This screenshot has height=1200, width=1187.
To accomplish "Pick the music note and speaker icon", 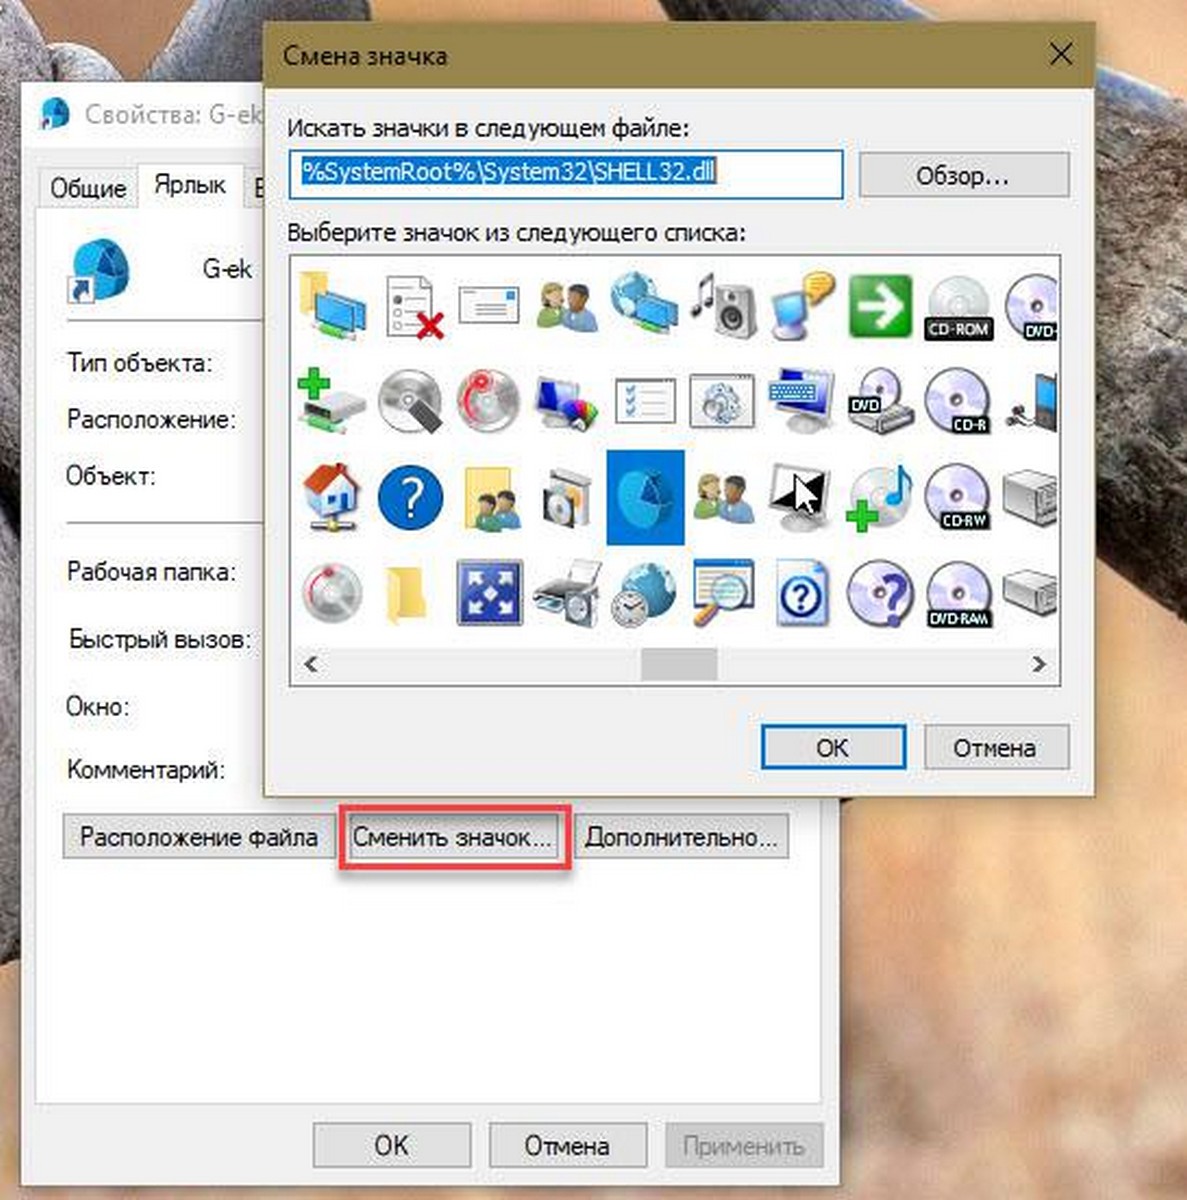I will [x=723, y=304].
